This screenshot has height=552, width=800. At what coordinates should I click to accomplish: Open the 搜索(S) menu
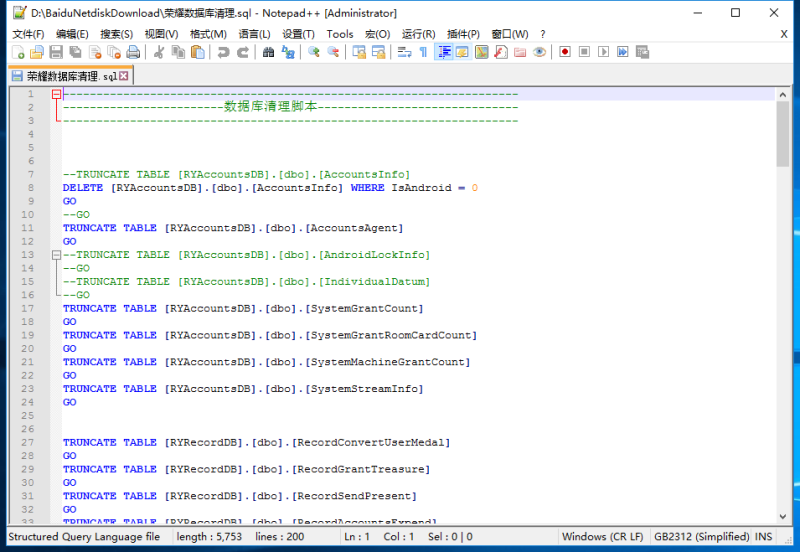pyautogui.click(x=116, y=34)
